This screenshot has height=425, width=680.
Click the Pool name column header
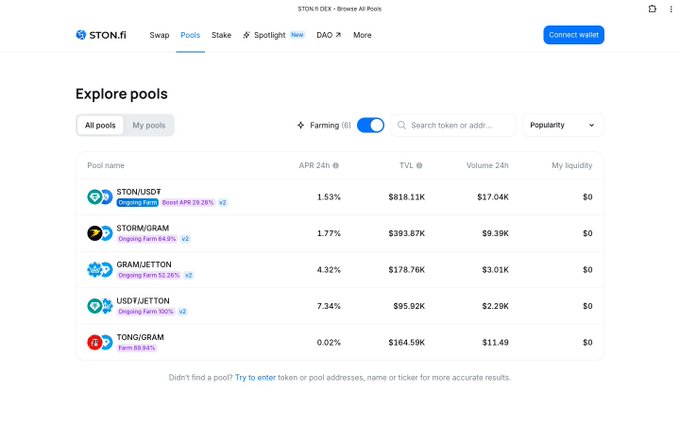click(106, 165)
